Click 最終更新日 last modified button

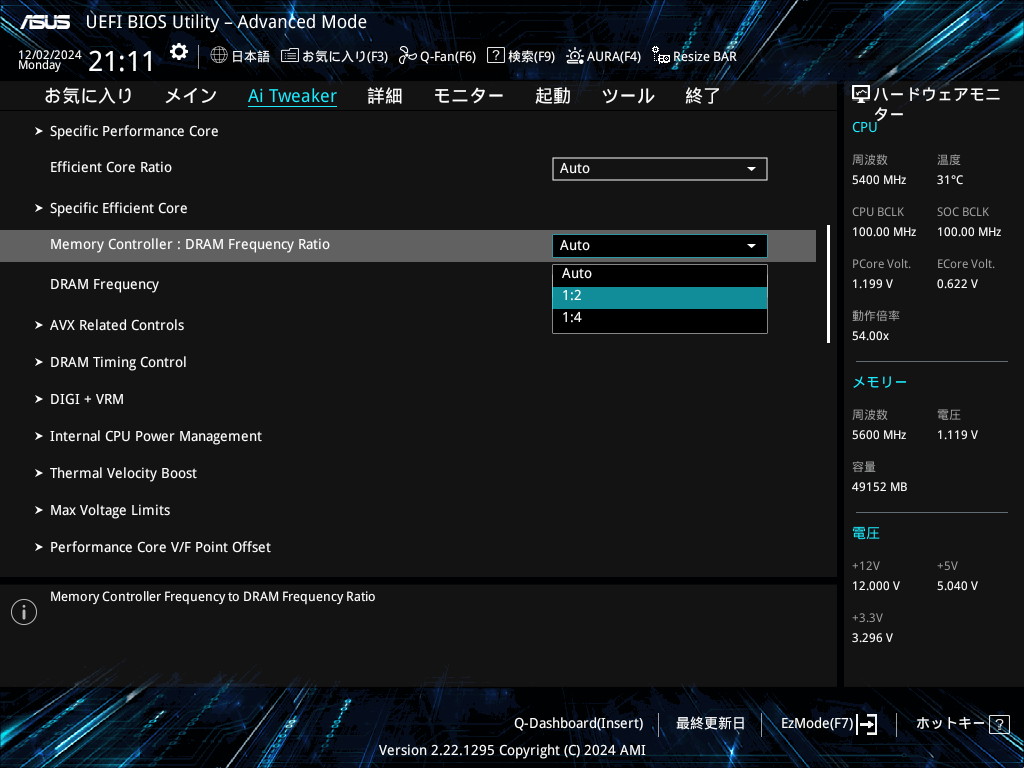(x=710, y=723)
